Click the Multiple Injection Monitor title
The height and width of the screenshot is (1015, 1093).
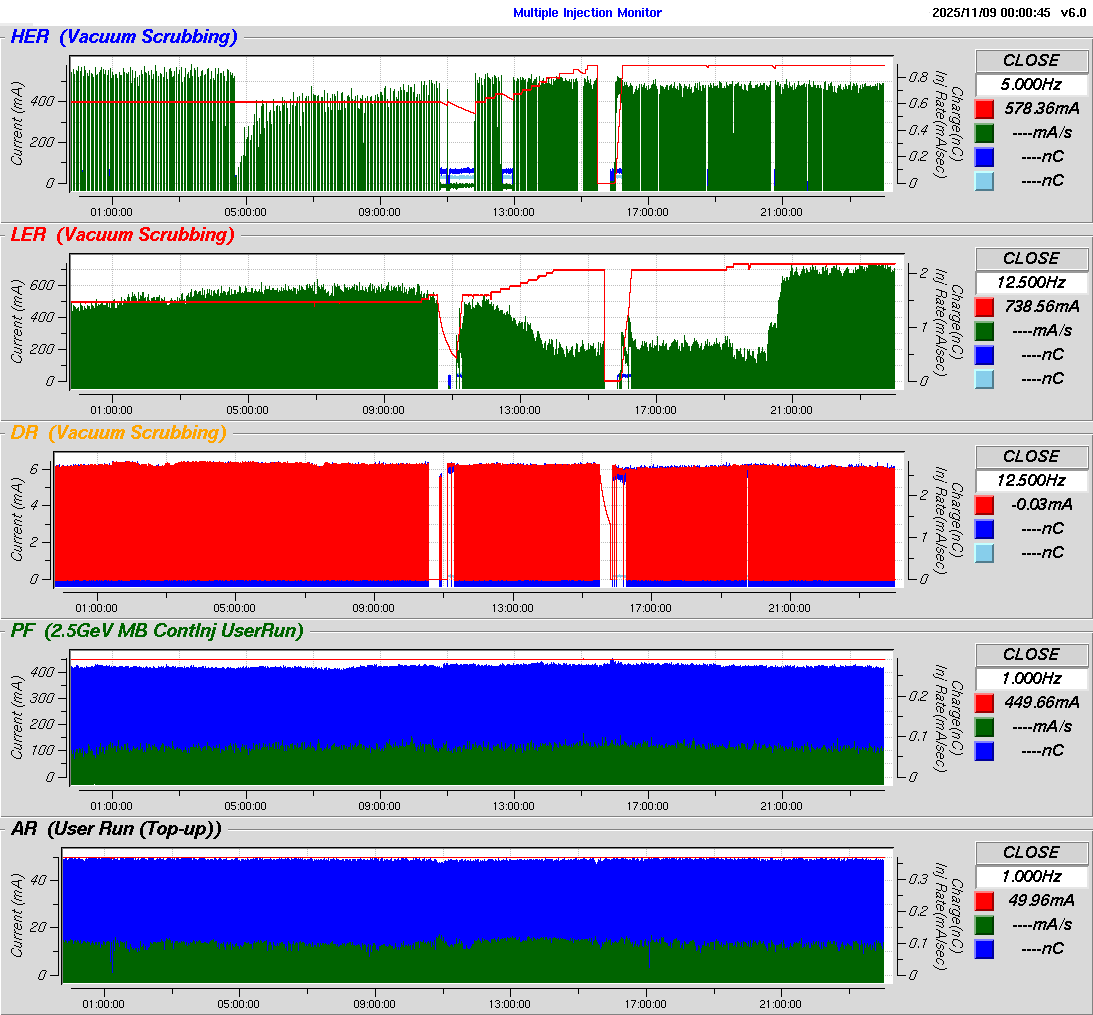587,13
